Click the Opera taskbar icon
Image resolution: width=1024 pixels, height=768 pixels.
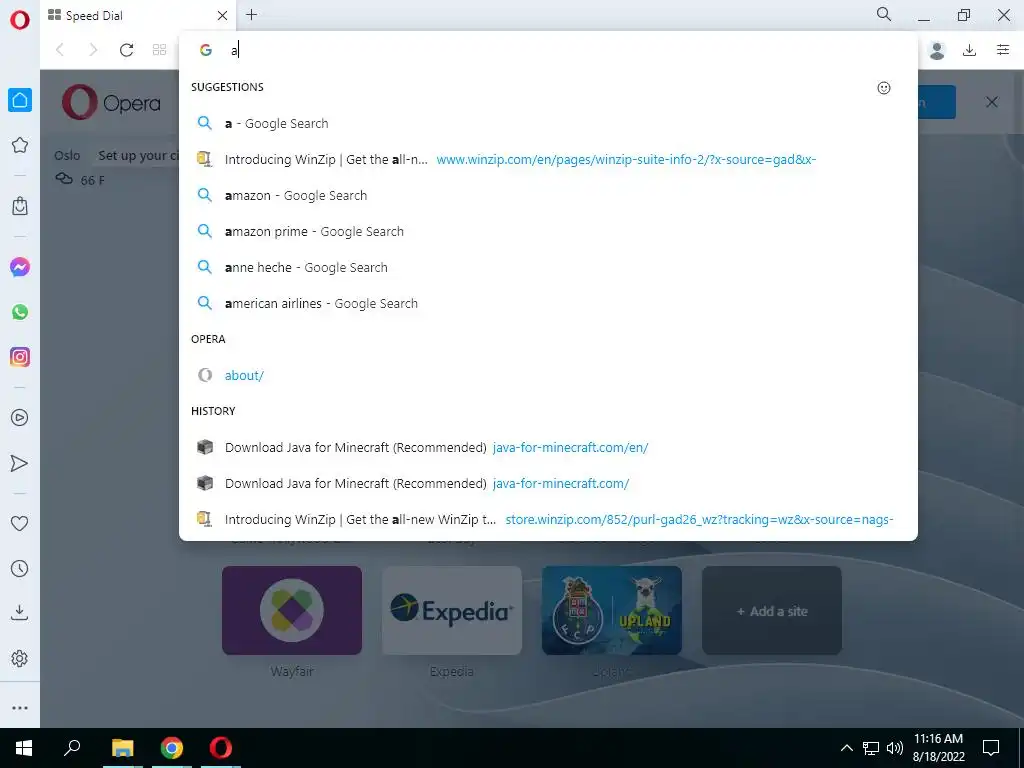(x=221, y=748)
